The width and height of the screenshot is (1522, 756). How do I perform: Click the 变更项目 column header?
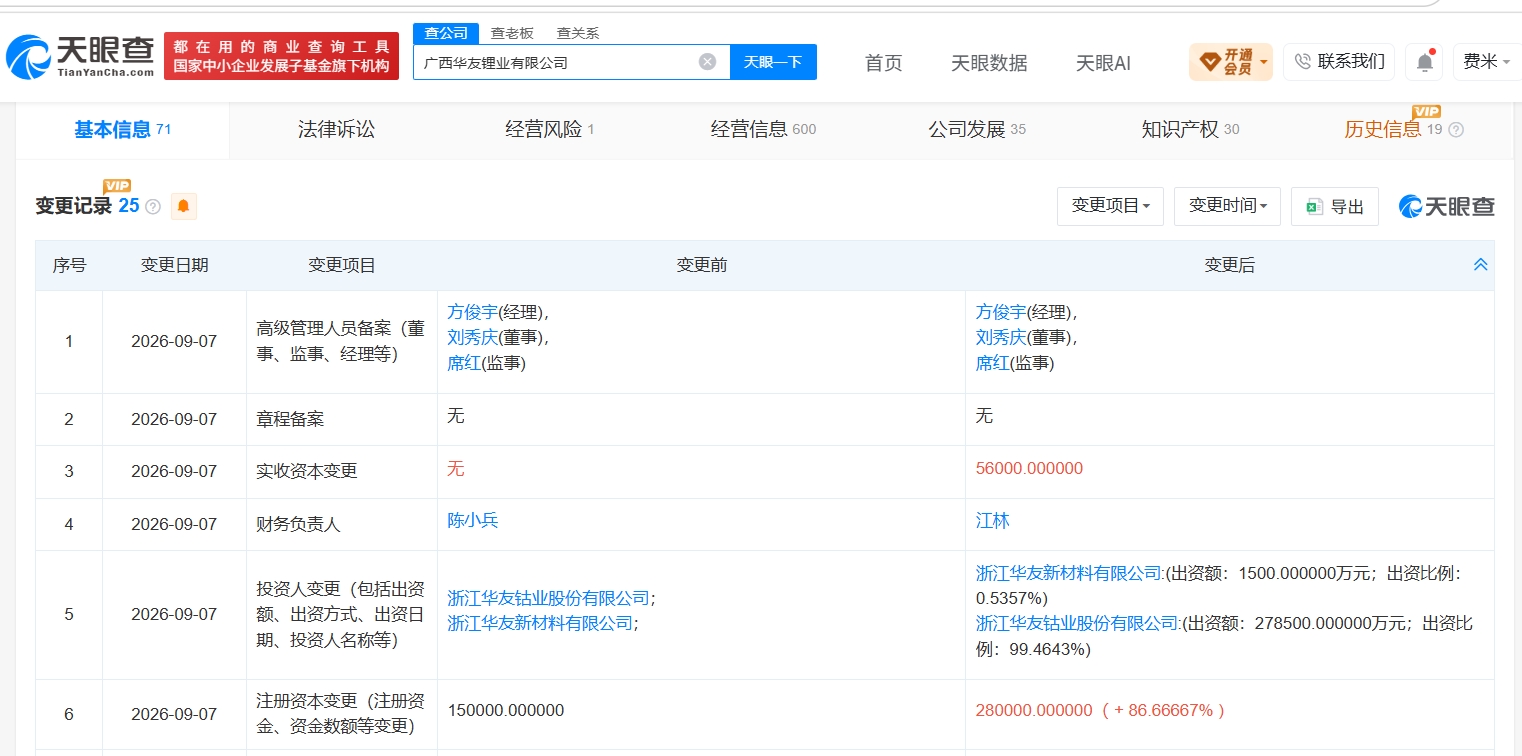342,266
